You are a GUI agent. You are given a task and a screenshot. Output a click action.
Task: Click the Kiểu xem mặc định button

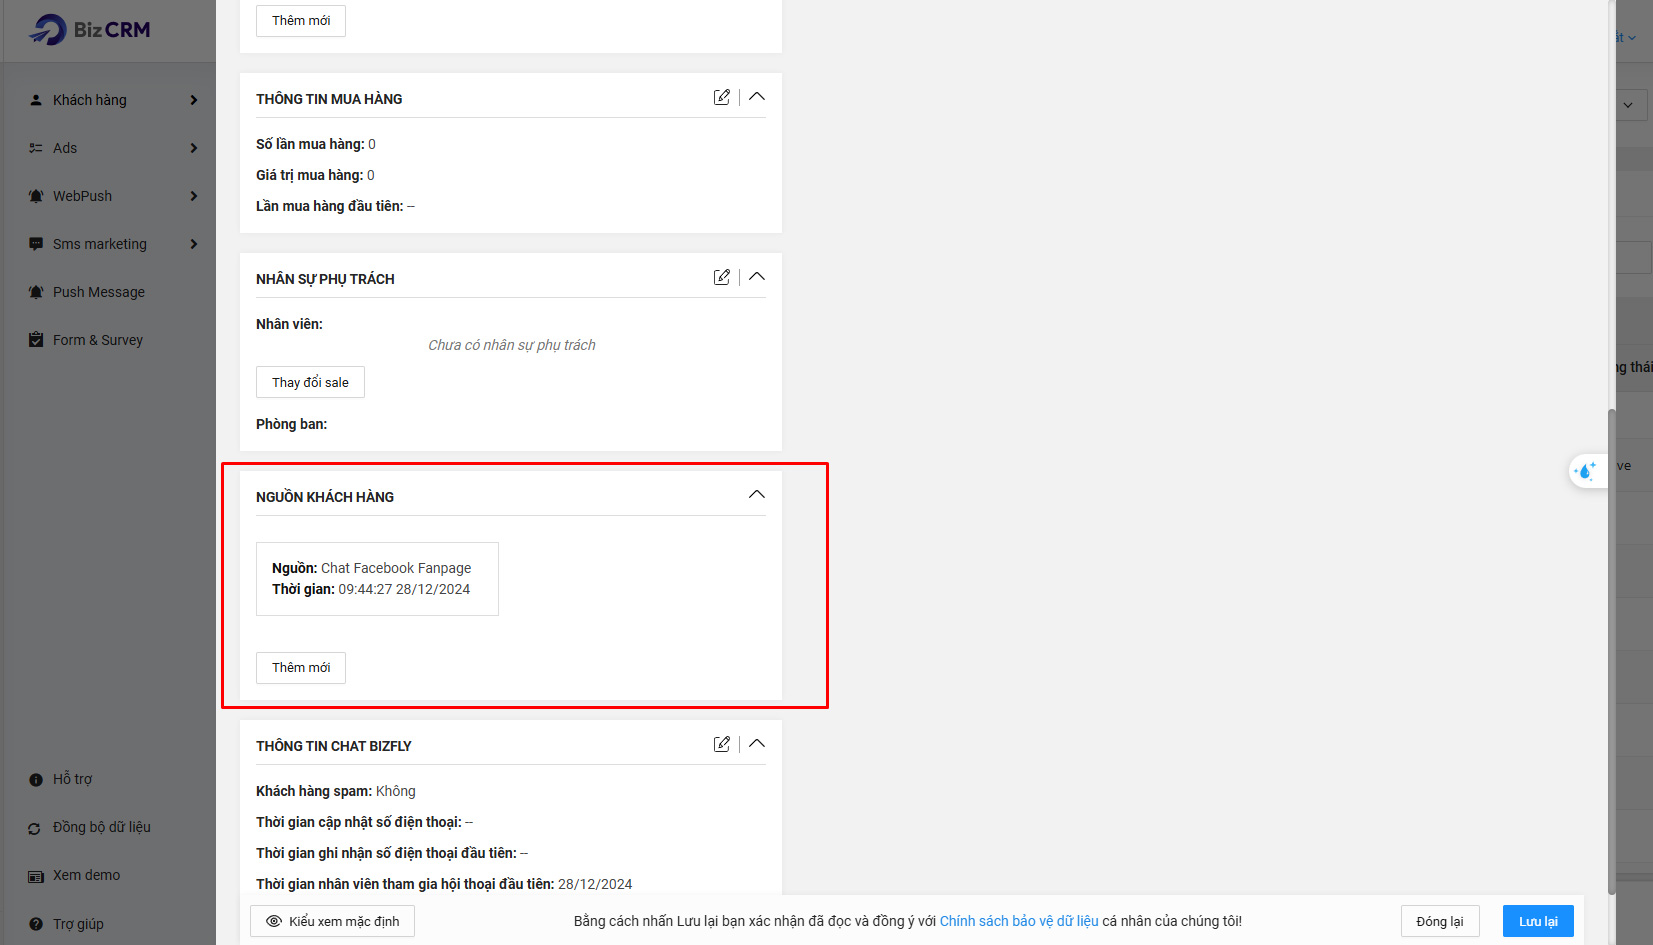click(332, 921)
